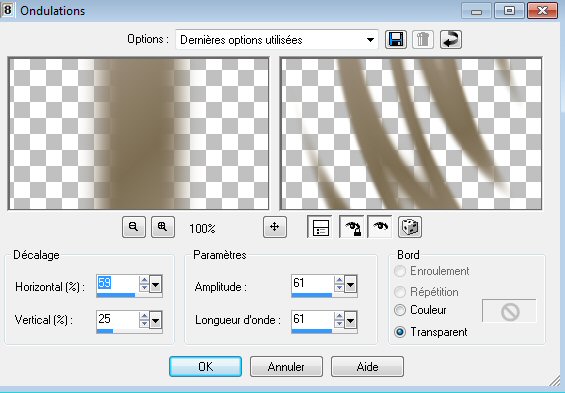The height and width of the screenshot is (393, 565).
Task: Toggle the show/hide previews panel icon
Action: pos(320,227)
